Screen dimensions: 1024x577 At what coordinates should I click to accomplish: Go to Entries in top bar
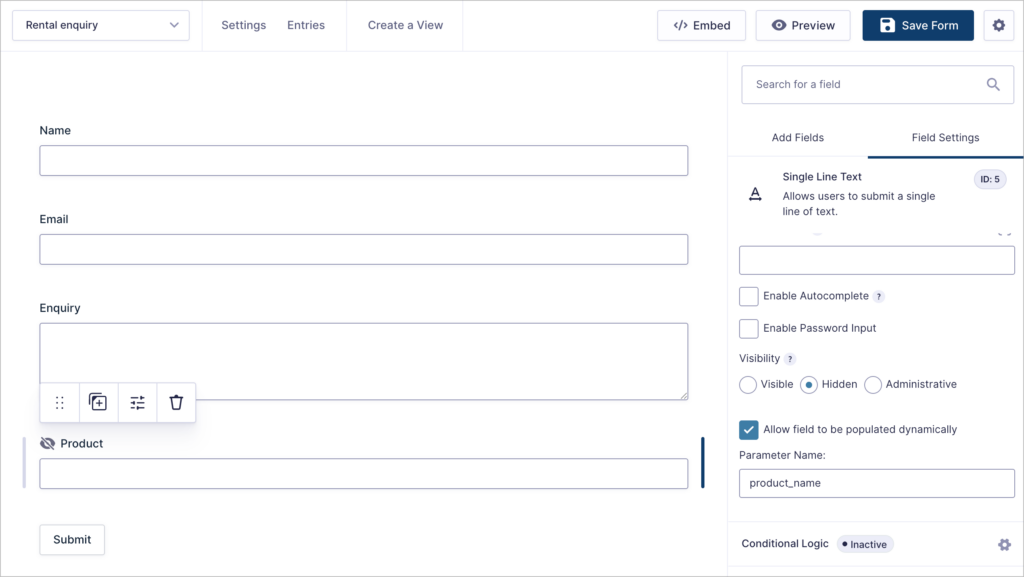(306, 25)
